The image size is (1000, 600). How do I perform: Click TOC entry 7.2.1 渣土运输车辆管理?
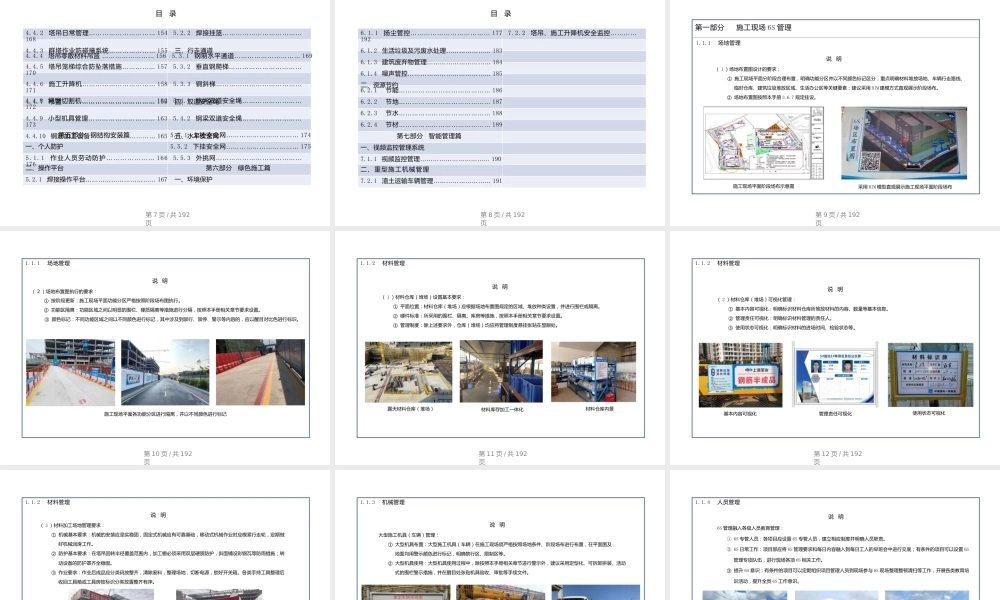point(430,181)
